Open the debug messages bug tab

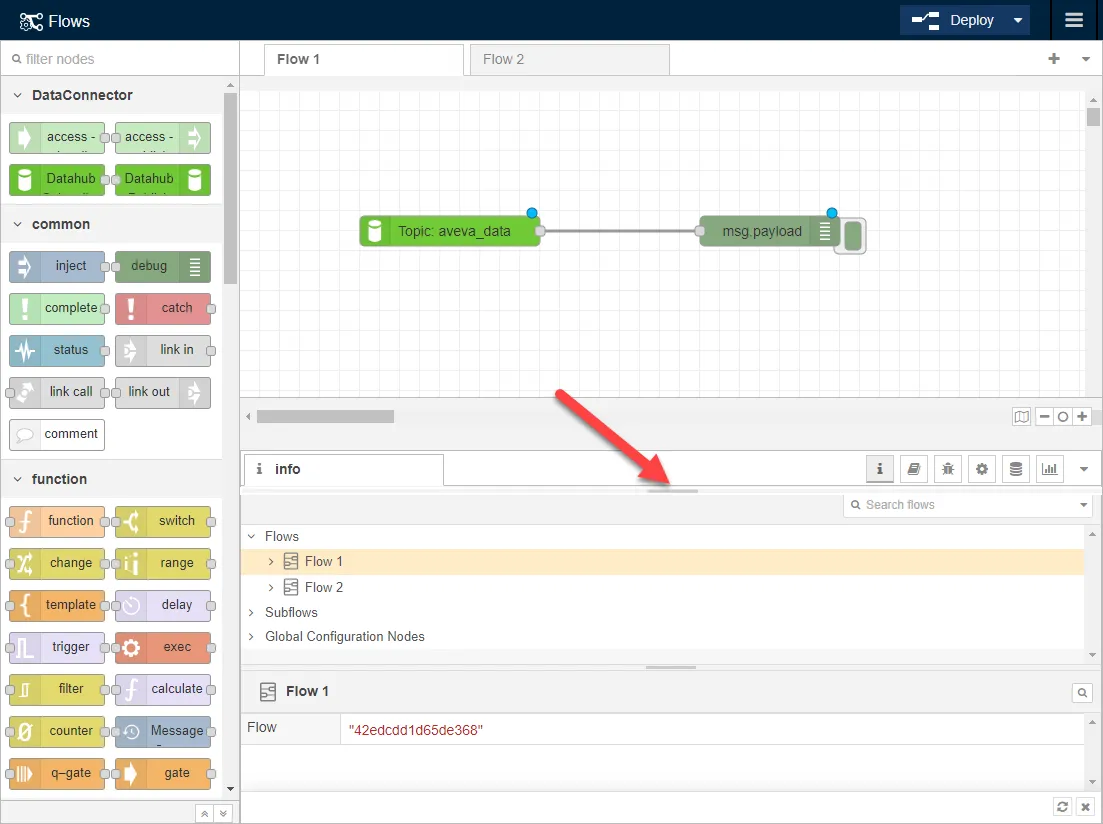pos(948,469)
